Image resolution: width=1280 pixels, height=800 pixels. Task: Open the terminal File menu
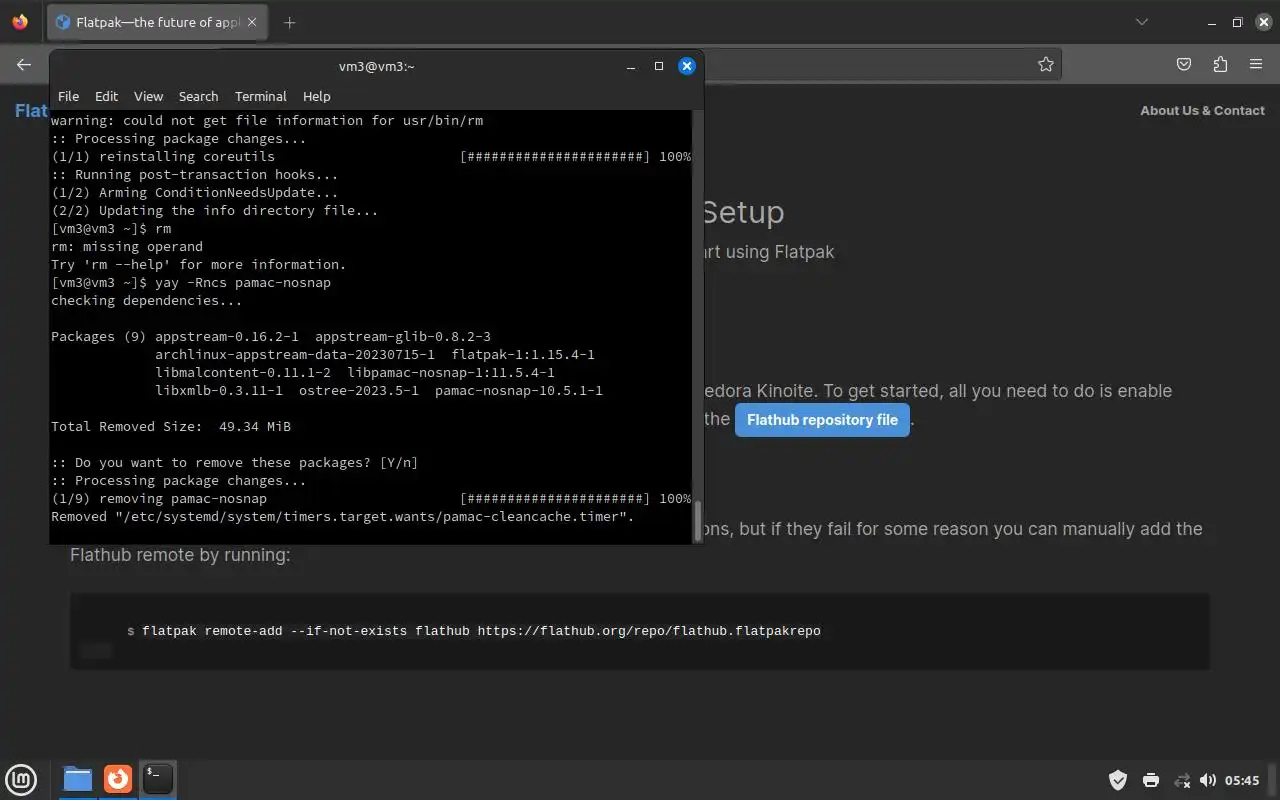[68, 96]
